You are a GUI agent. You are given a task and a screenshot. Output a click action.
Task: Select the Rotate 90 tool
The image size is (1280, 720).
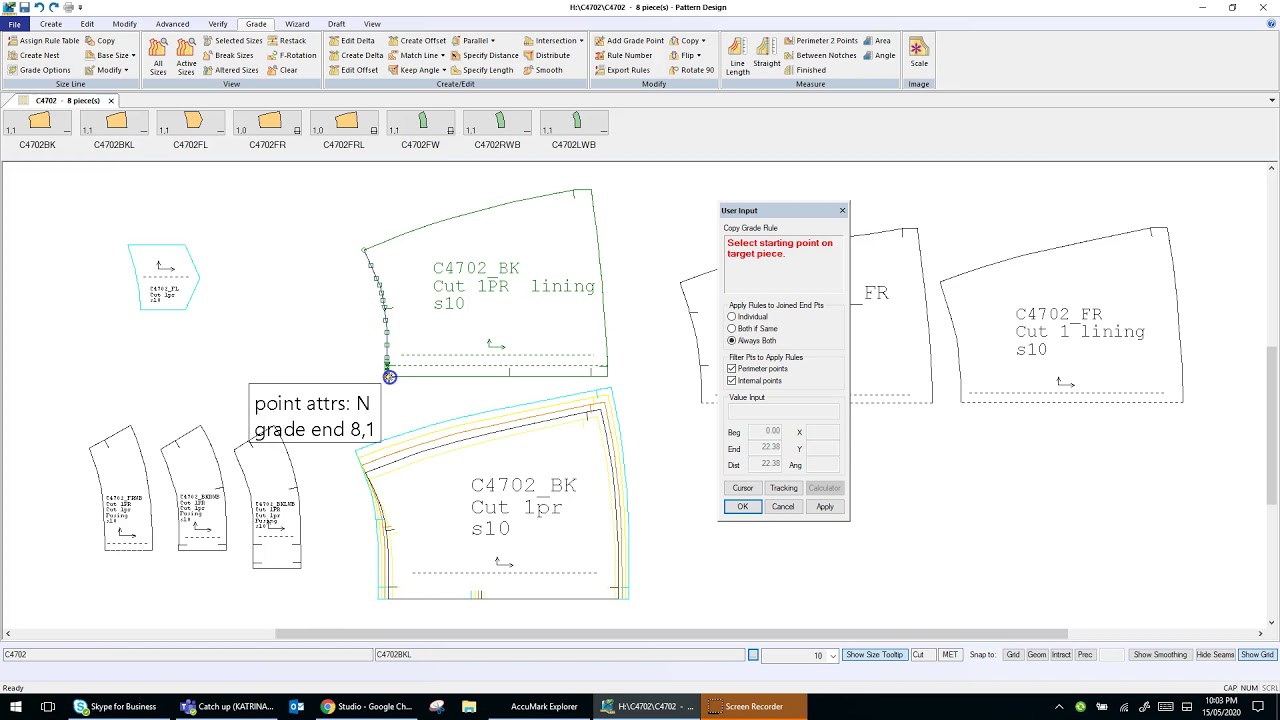point(691,70)
